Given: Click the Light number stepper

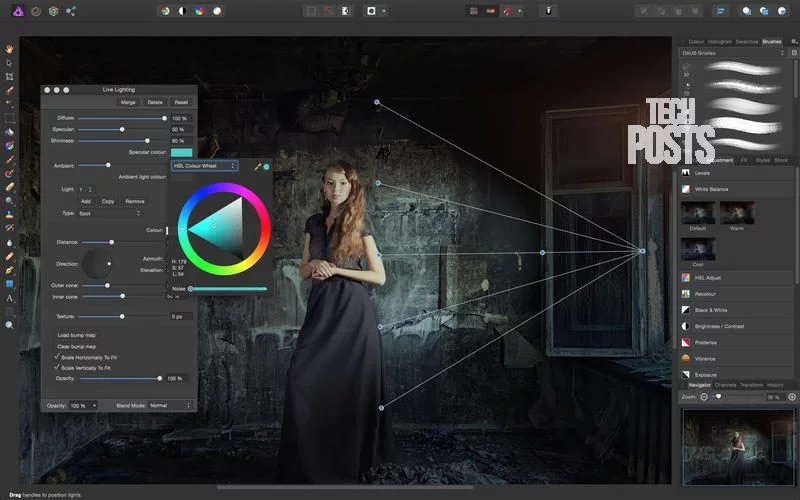Looking at the screenshot, I should click(90, 189).
